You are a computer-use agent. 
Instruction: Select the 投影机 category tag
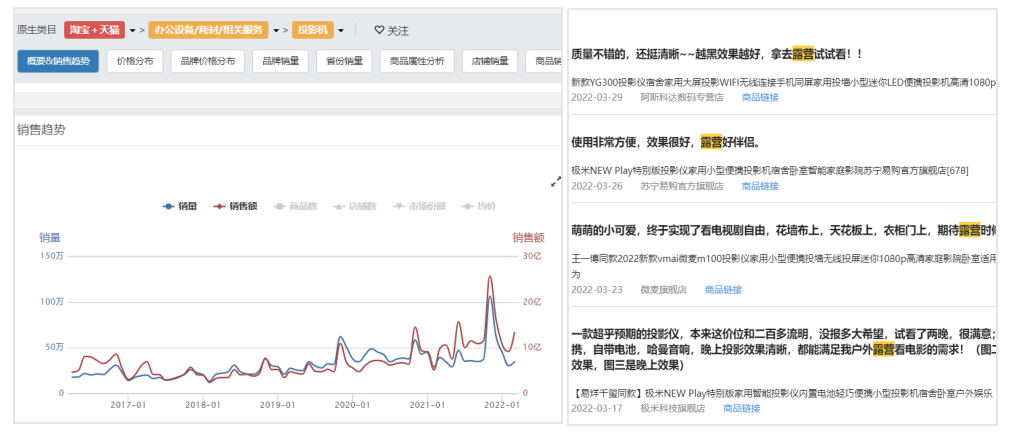(x=312, y=30)
